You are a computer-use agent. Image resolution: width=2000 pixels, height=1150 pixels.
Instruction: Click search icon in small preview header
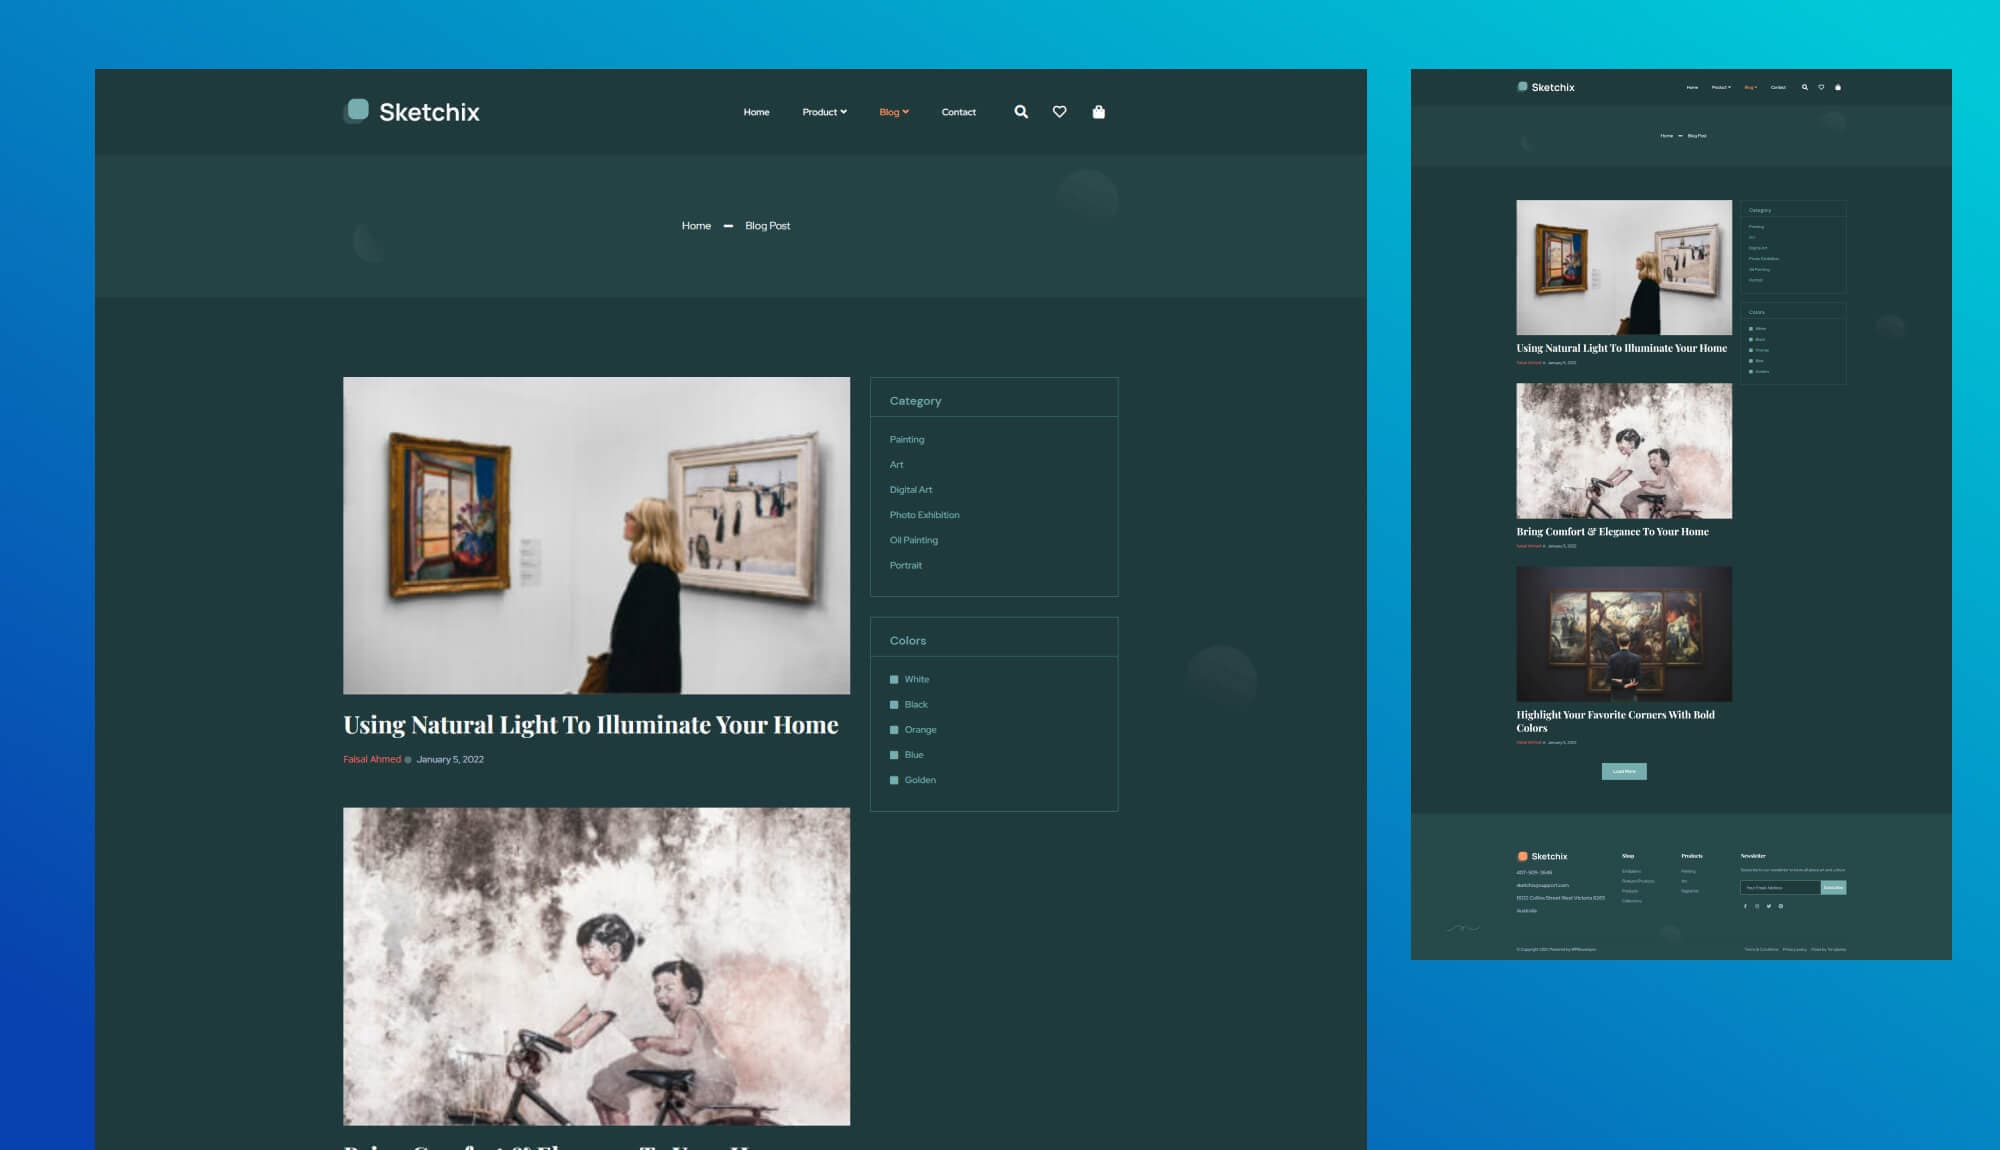pos(1805,87)
